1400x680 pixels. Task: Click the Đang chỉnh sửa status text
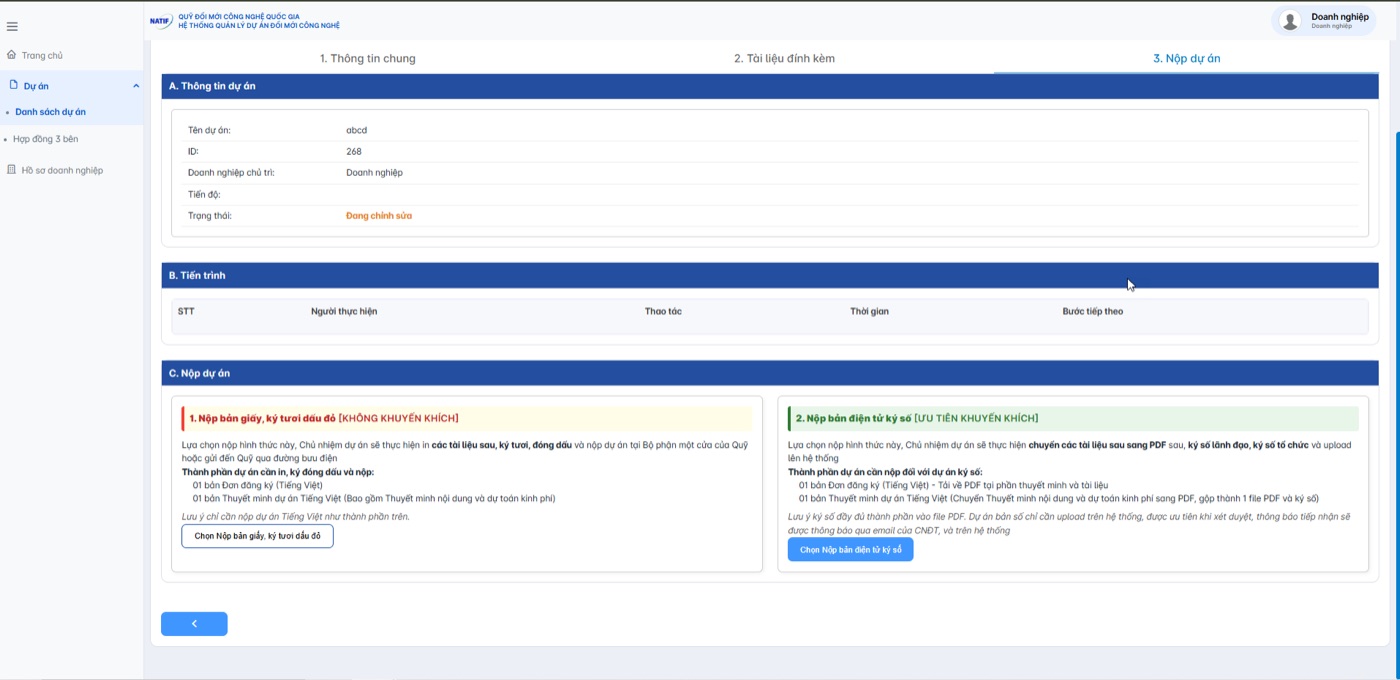pyautogui.click(x=379, y=216)
